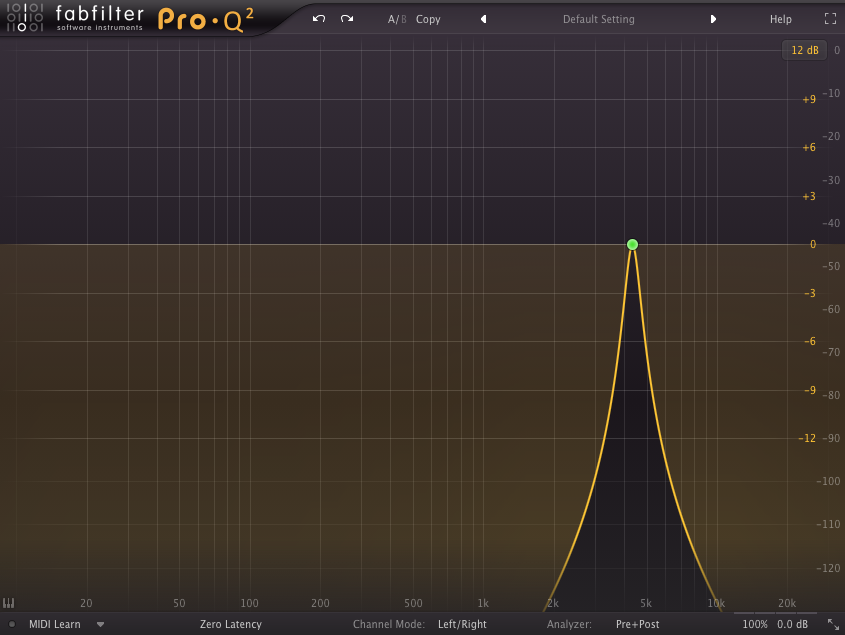Click the redo arrow icon
Screen dimensions: 845x635
(x=347, y=19)
